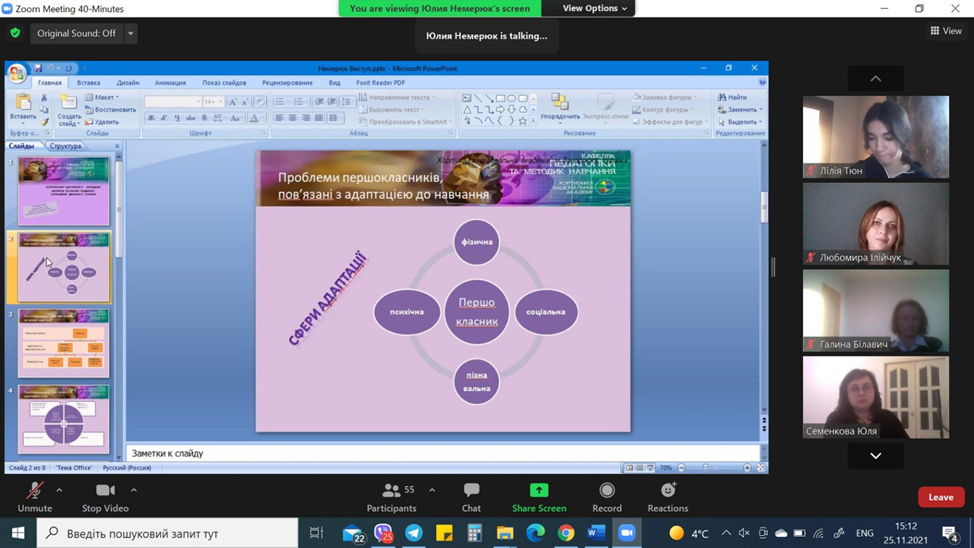Viewport: 974px width, 548px height.
Task: Click the Windows search box
Action: click(168, 533)
